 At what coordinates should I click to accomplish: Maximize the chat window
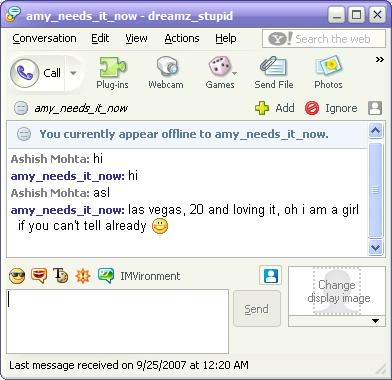[x=357, y=15]
